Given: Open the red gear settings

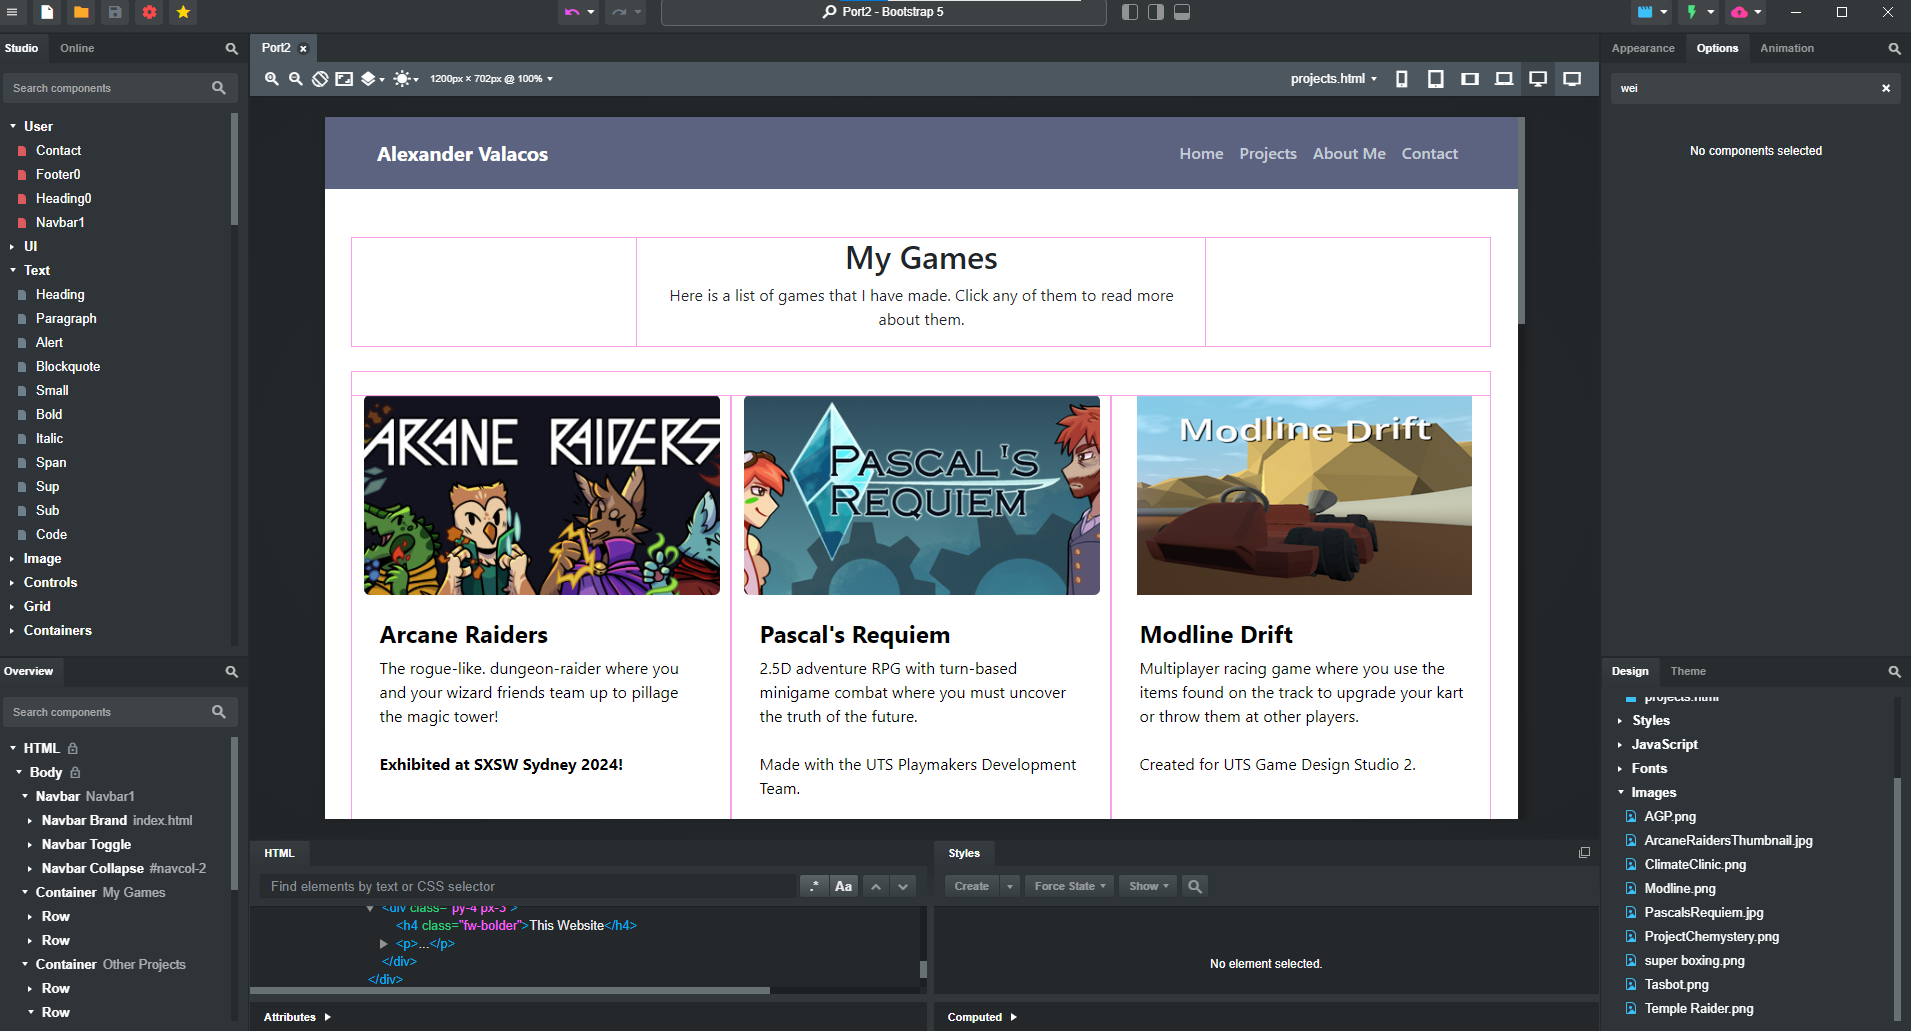Looking at the screenshot, I should 149,12.
